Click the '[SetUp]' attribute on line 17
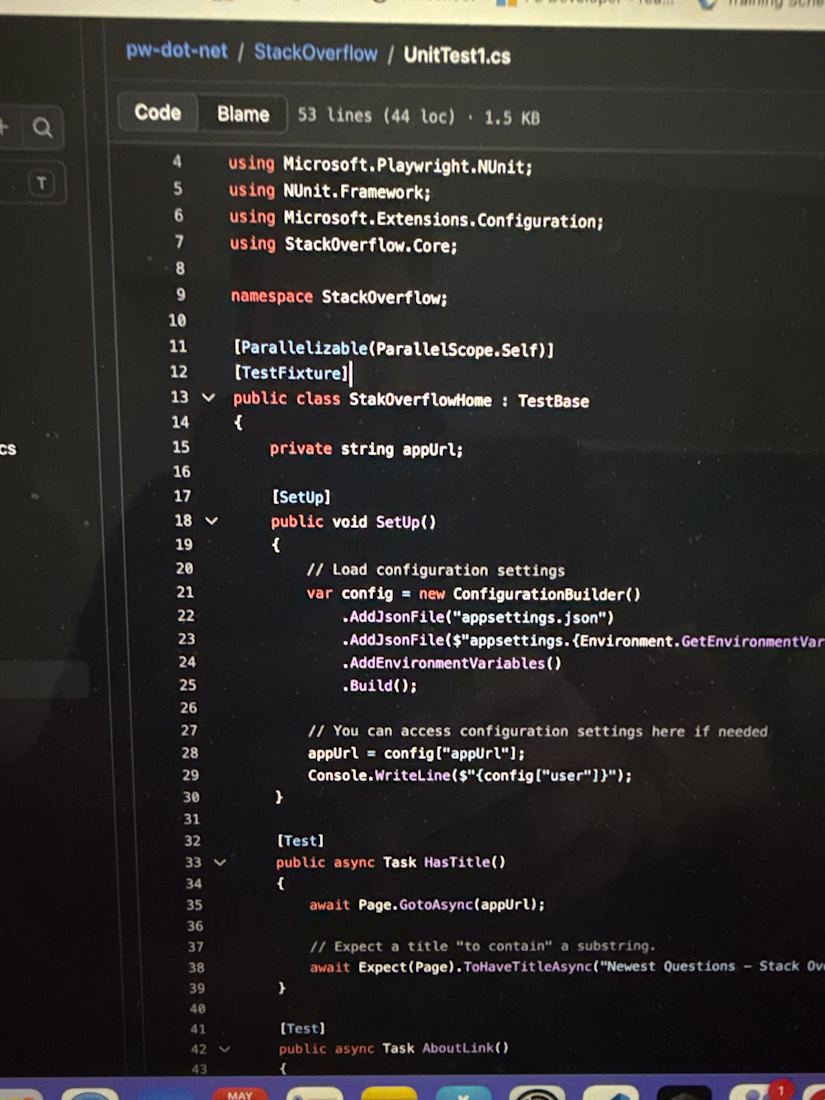This screenshot has width=825, height=1100. point(301,497)
